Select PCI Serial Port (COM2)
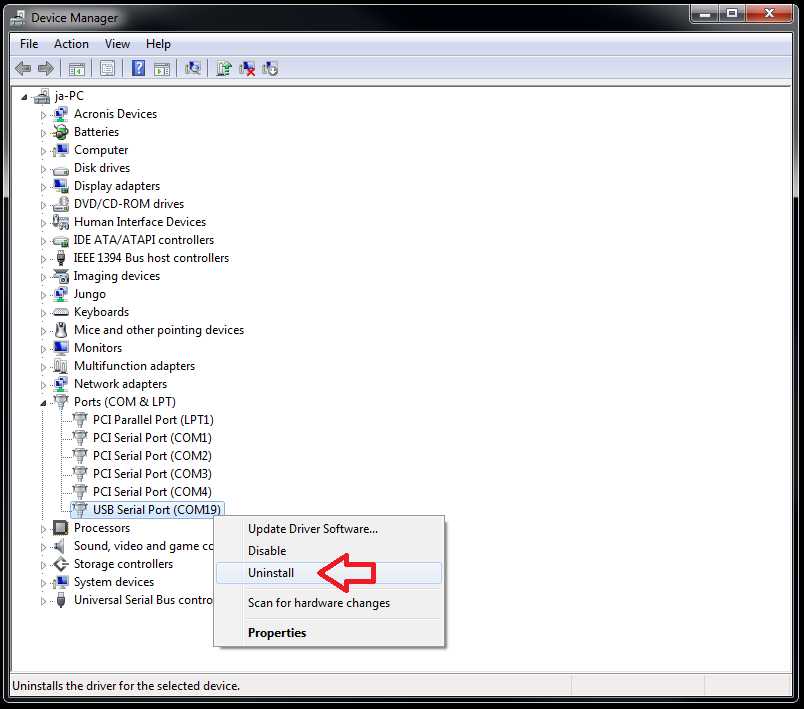This screenshot has width=804, height=709. point(152,456)
